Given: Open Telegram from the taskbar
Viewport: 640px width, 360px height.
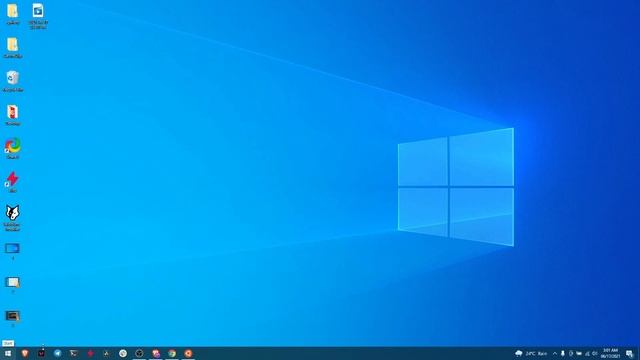Looking at the screenshot, I should [58, 353].
